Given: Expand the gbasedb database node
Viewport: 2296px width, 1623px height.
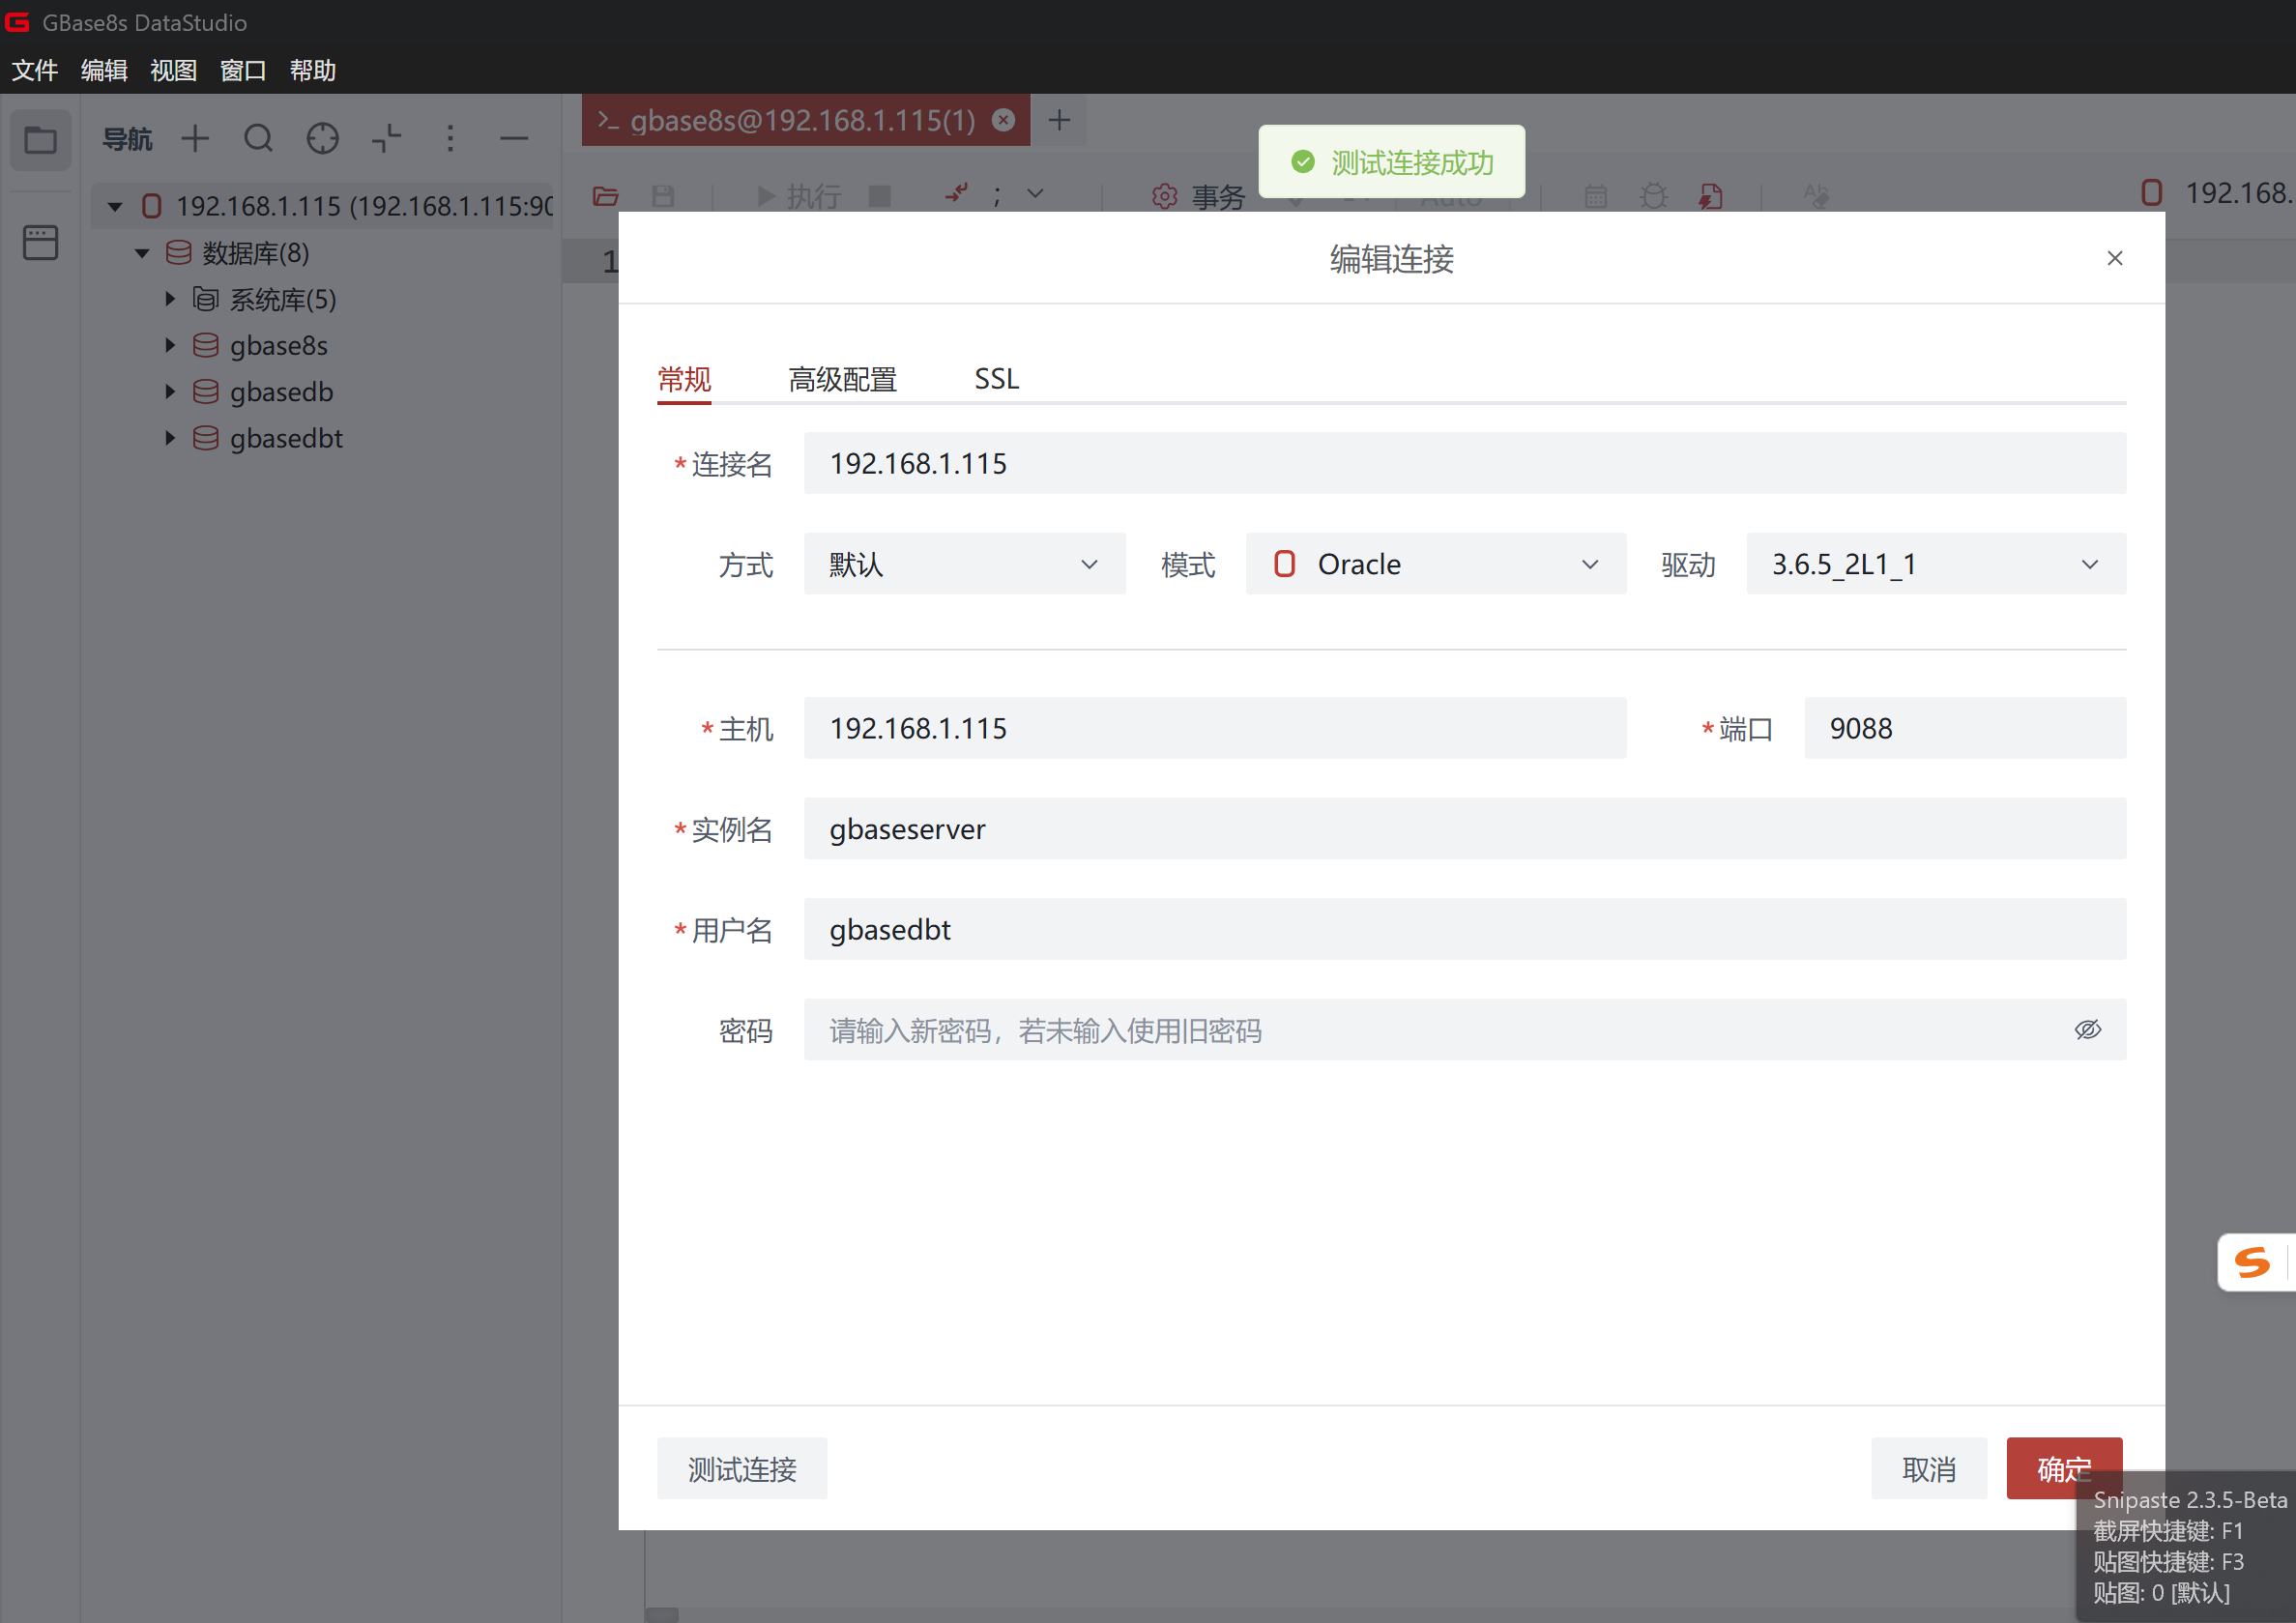Looking at the screenshot, I should (170, 391).
